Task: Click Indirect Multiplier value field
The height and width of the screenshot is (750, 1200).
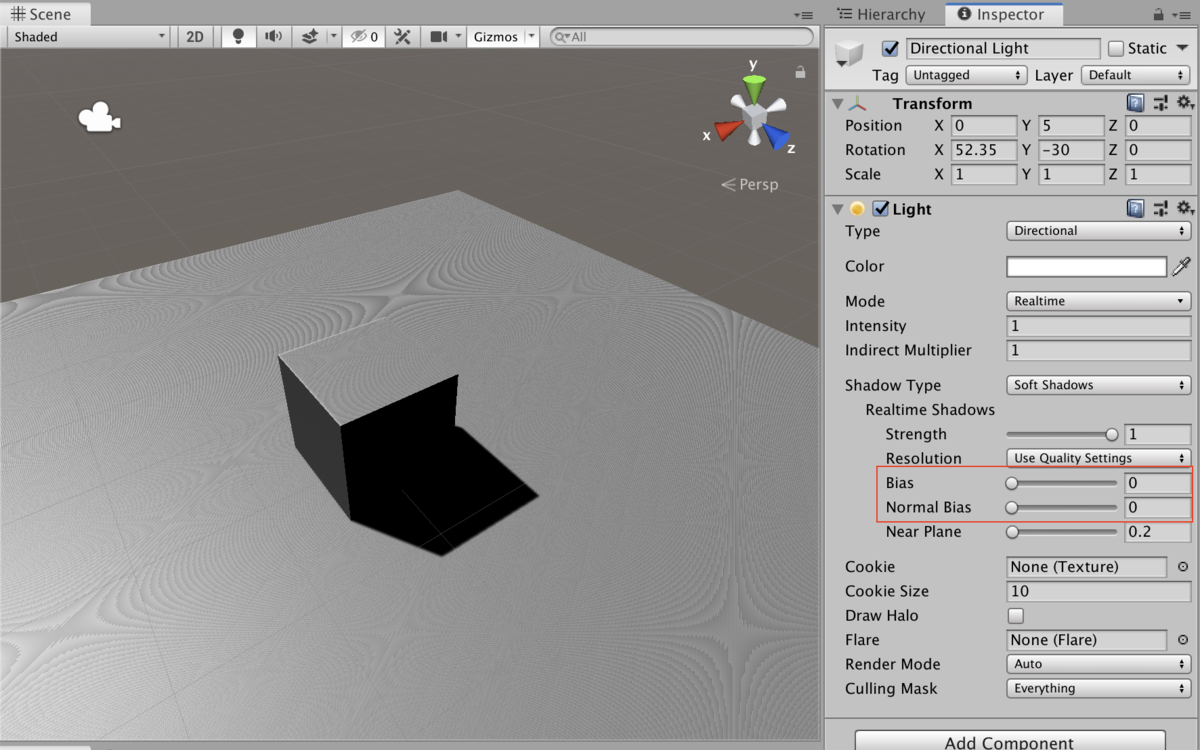Action: coord(1098,350)
